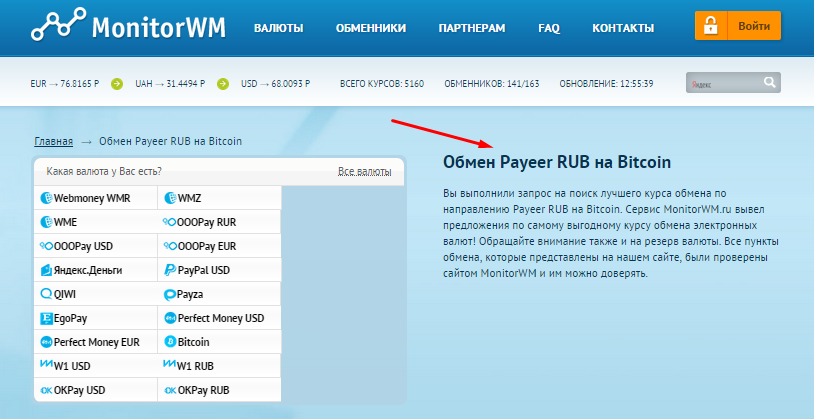Open the ВАЛЮТЫ menu item

coord(278,28)
